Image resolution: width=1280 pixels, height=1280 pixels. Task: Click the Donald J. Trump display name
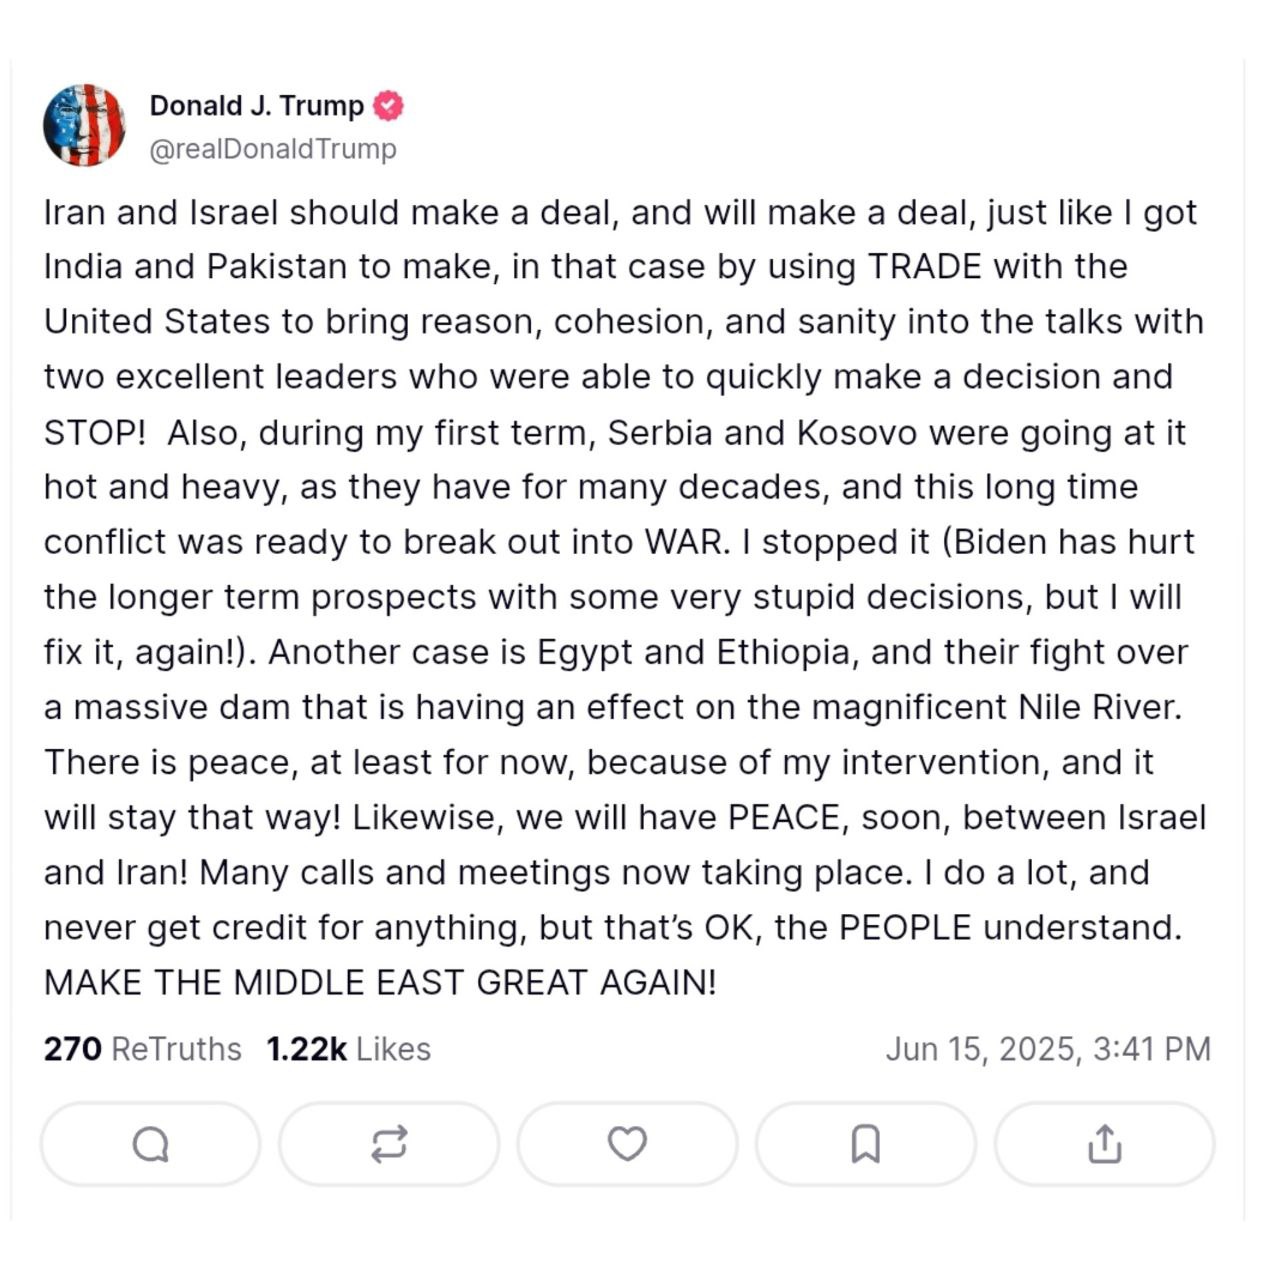(256, 106)
